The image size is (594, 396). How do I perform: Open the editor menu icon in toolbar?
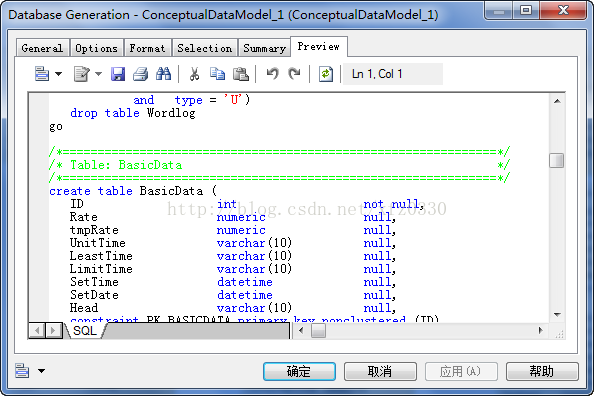tap(42, 74)
